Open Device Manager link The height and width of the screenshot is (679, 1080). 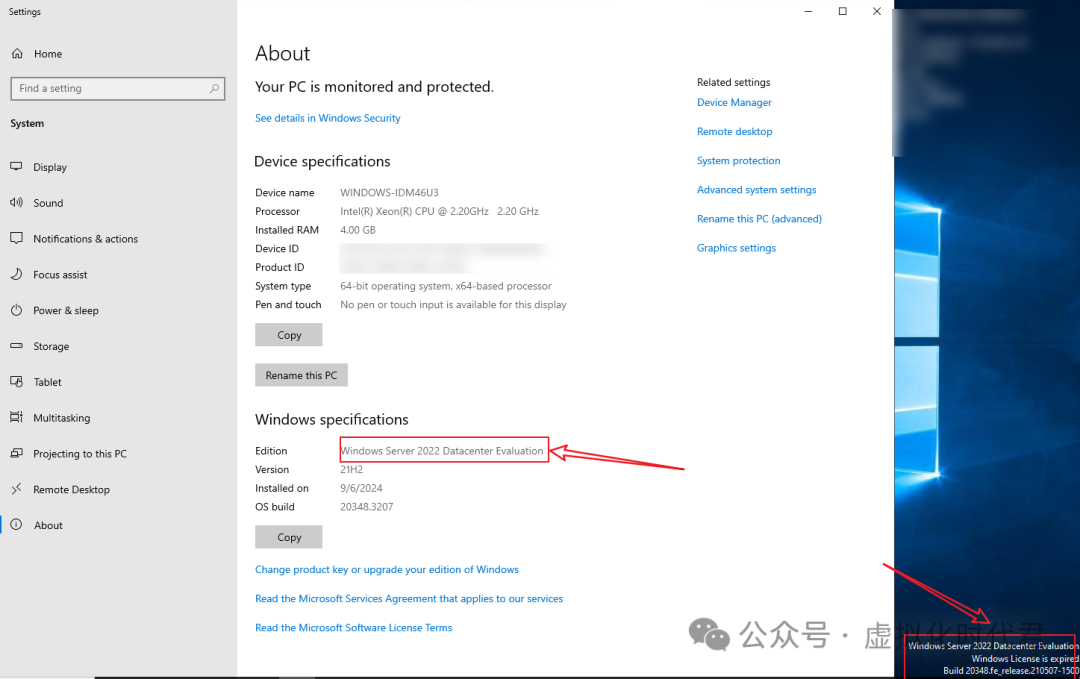pos(734,102)
